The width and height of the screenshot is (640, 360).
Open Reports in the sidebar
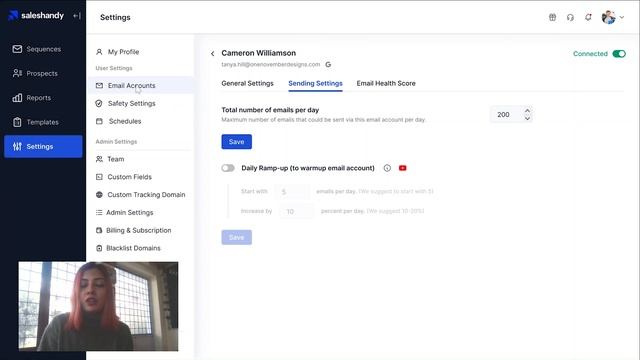(43, 98)
